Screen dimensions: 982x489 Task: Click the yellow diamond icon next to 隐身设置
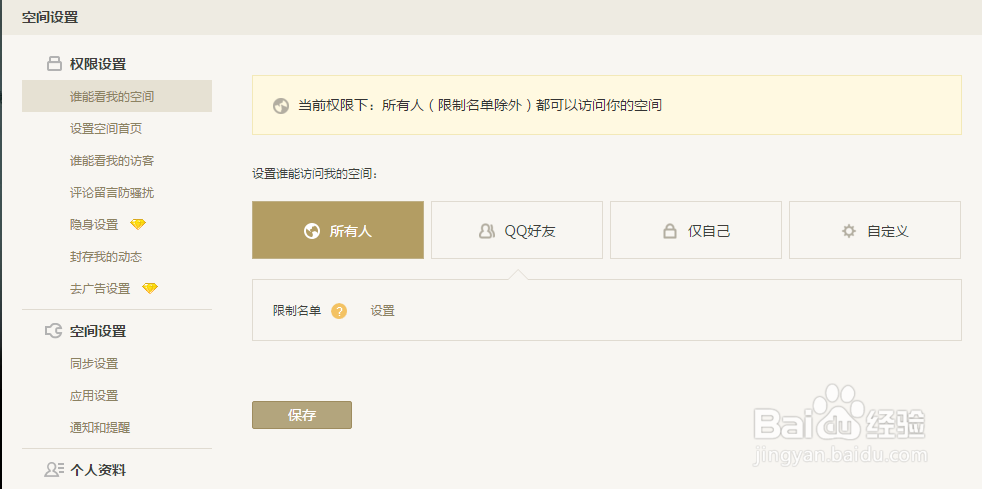pyautogui.click(x=138, y=224)
